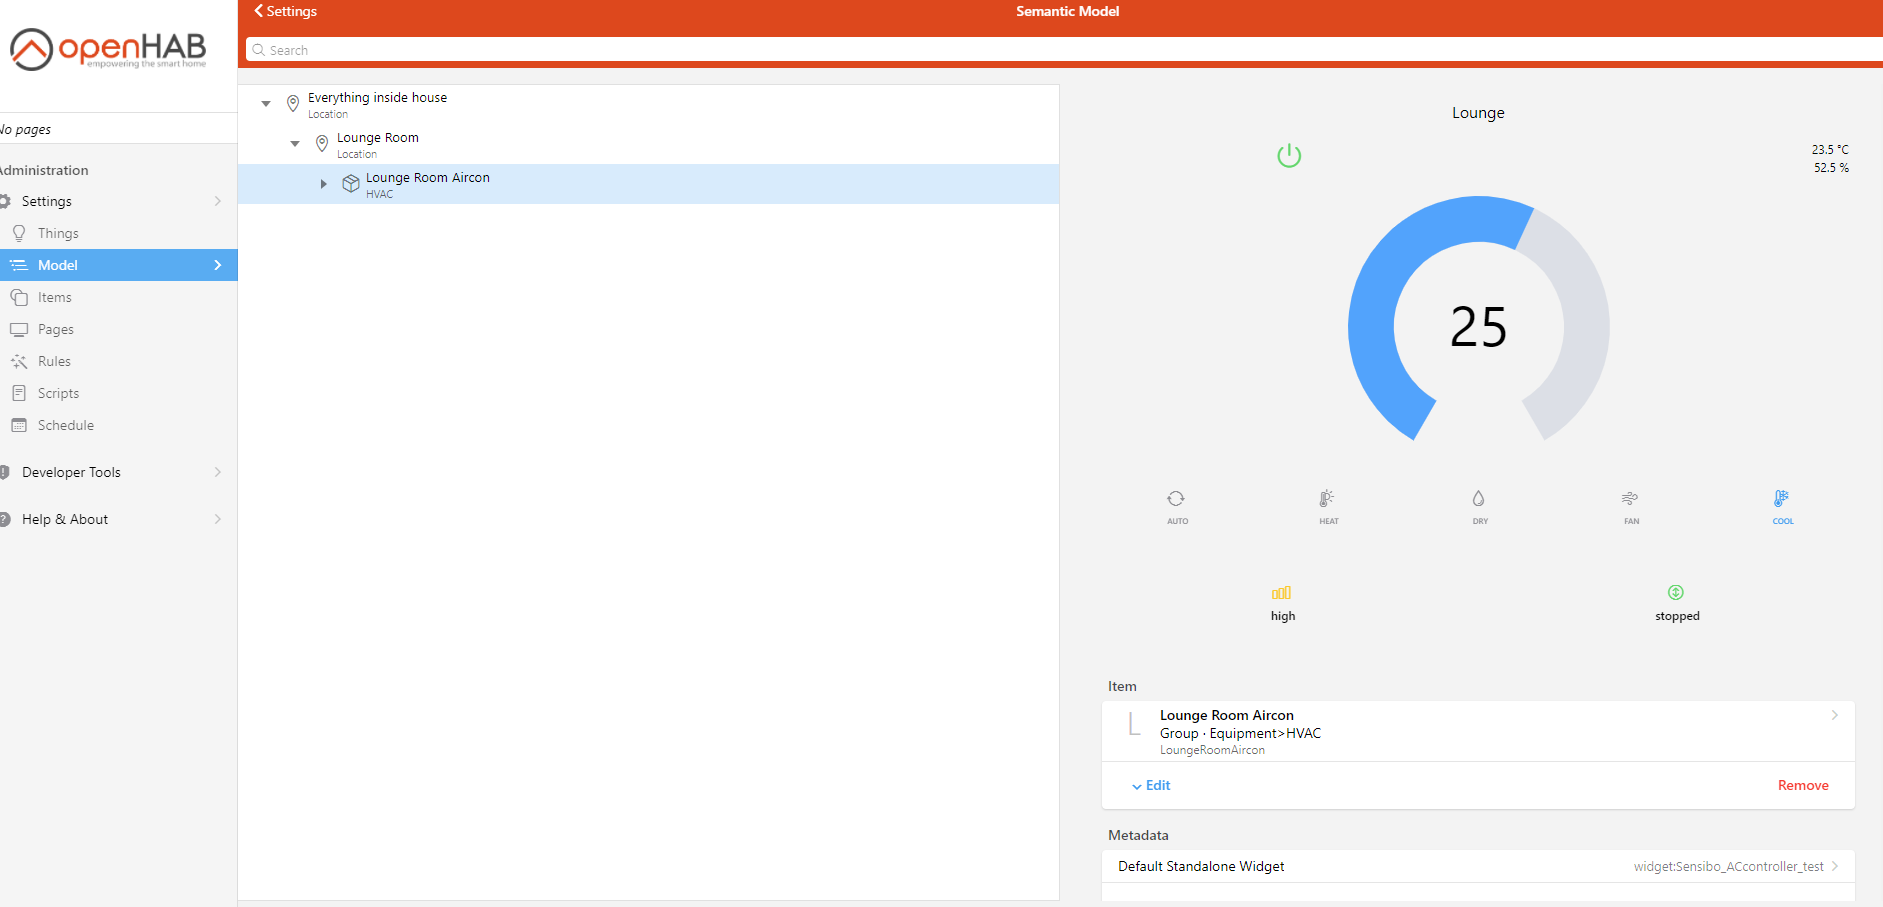Click the openHAB logo
The width and height of the screenshot is (1883, 907).
click(108, 49)
